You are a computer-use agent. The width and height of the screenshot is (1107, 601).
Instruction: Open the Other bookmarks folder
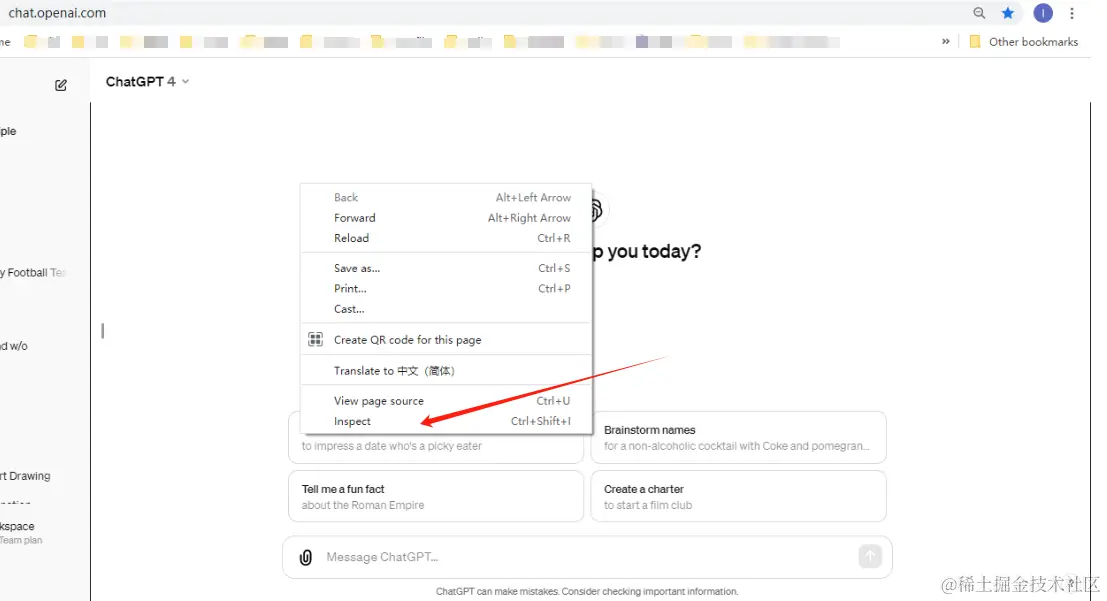pyautogui.click(x=1024, y=42)
